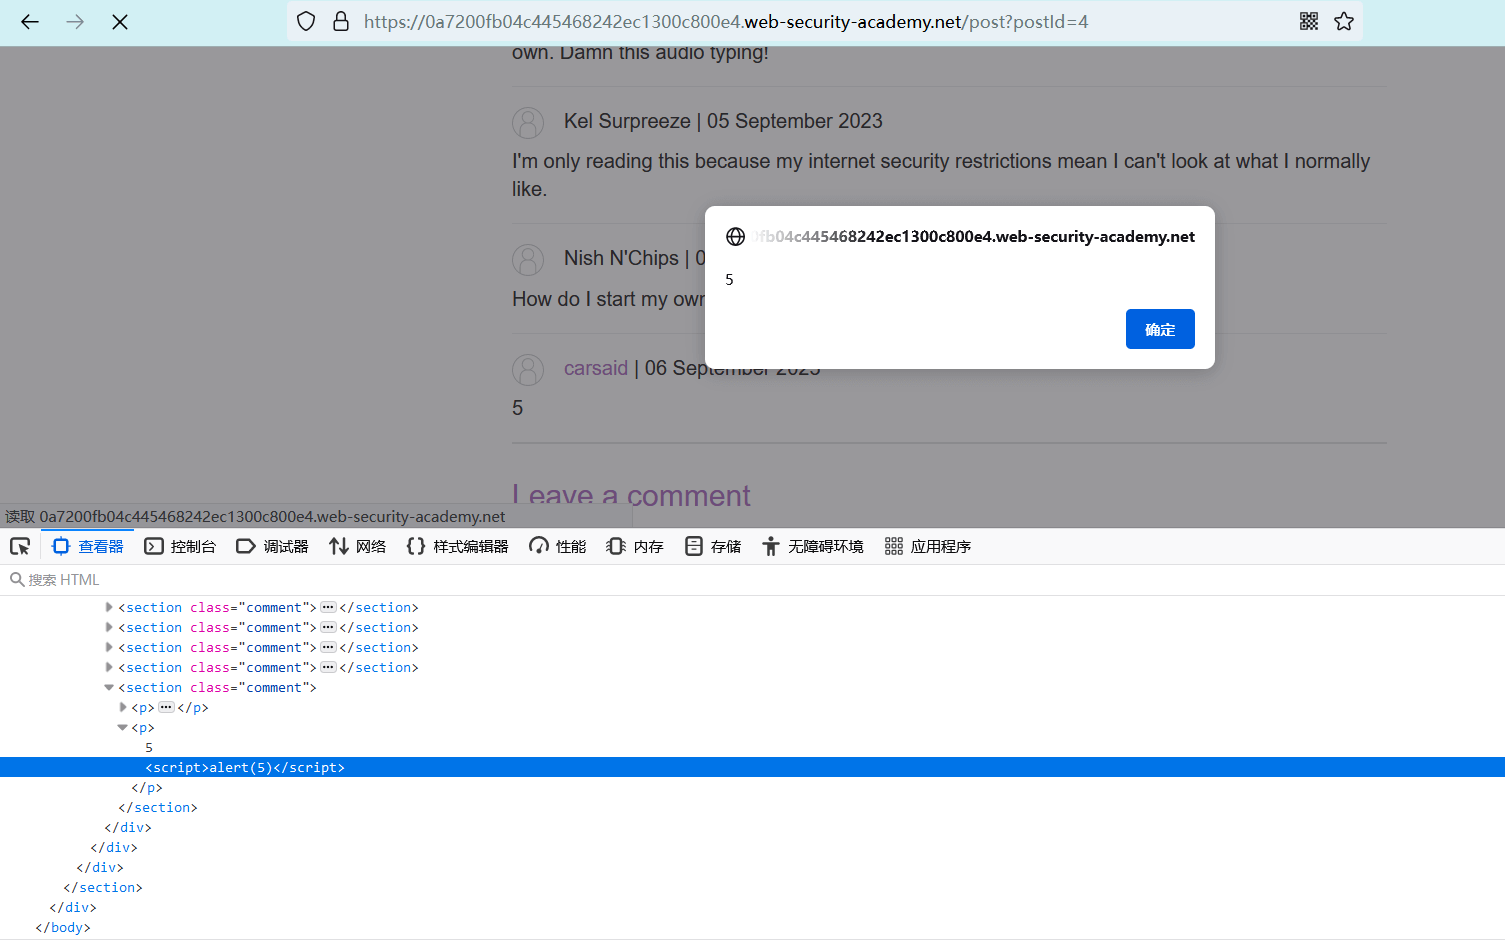Viewport: 1505px width, 940px height.
Task: Open the 无障碍环境 Accessibility tab
Action: (x=813, y=546)
